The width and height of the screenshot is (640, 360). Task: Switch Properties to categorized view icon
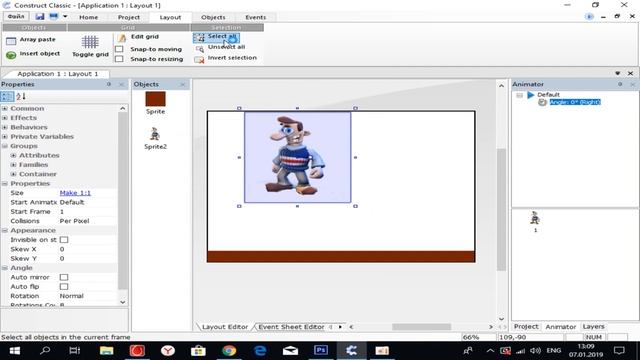pos(7,96)
